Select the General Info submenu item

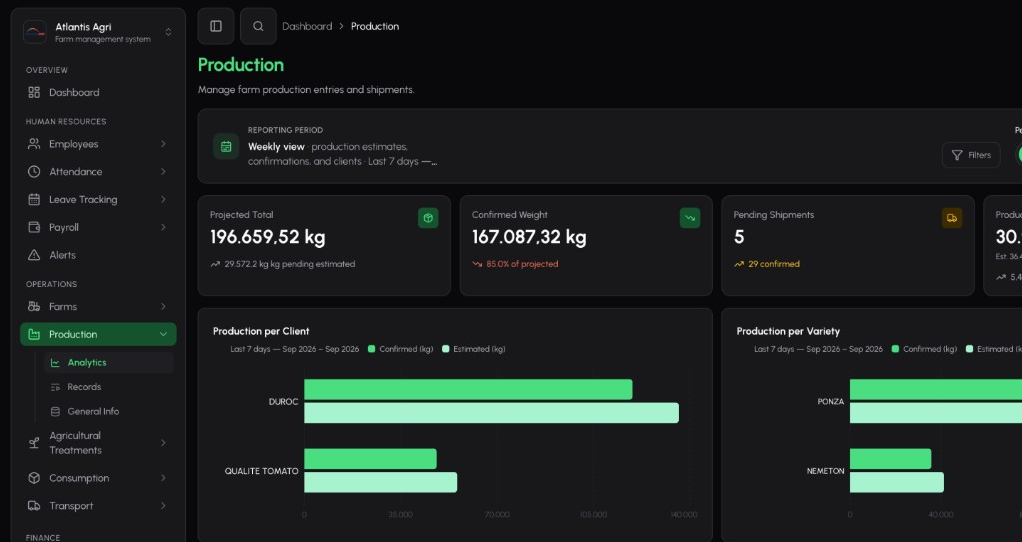(109, 412)
